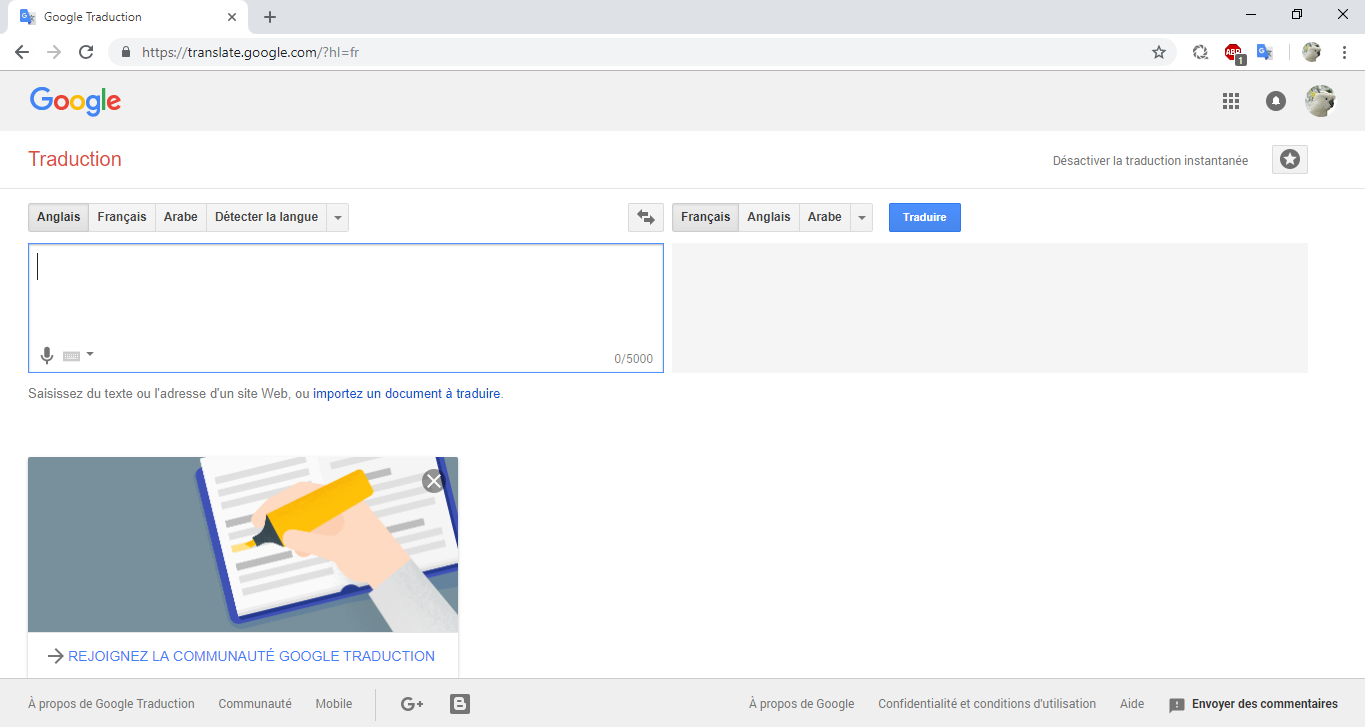Select Anglais as target language

(x=769, y=217)
